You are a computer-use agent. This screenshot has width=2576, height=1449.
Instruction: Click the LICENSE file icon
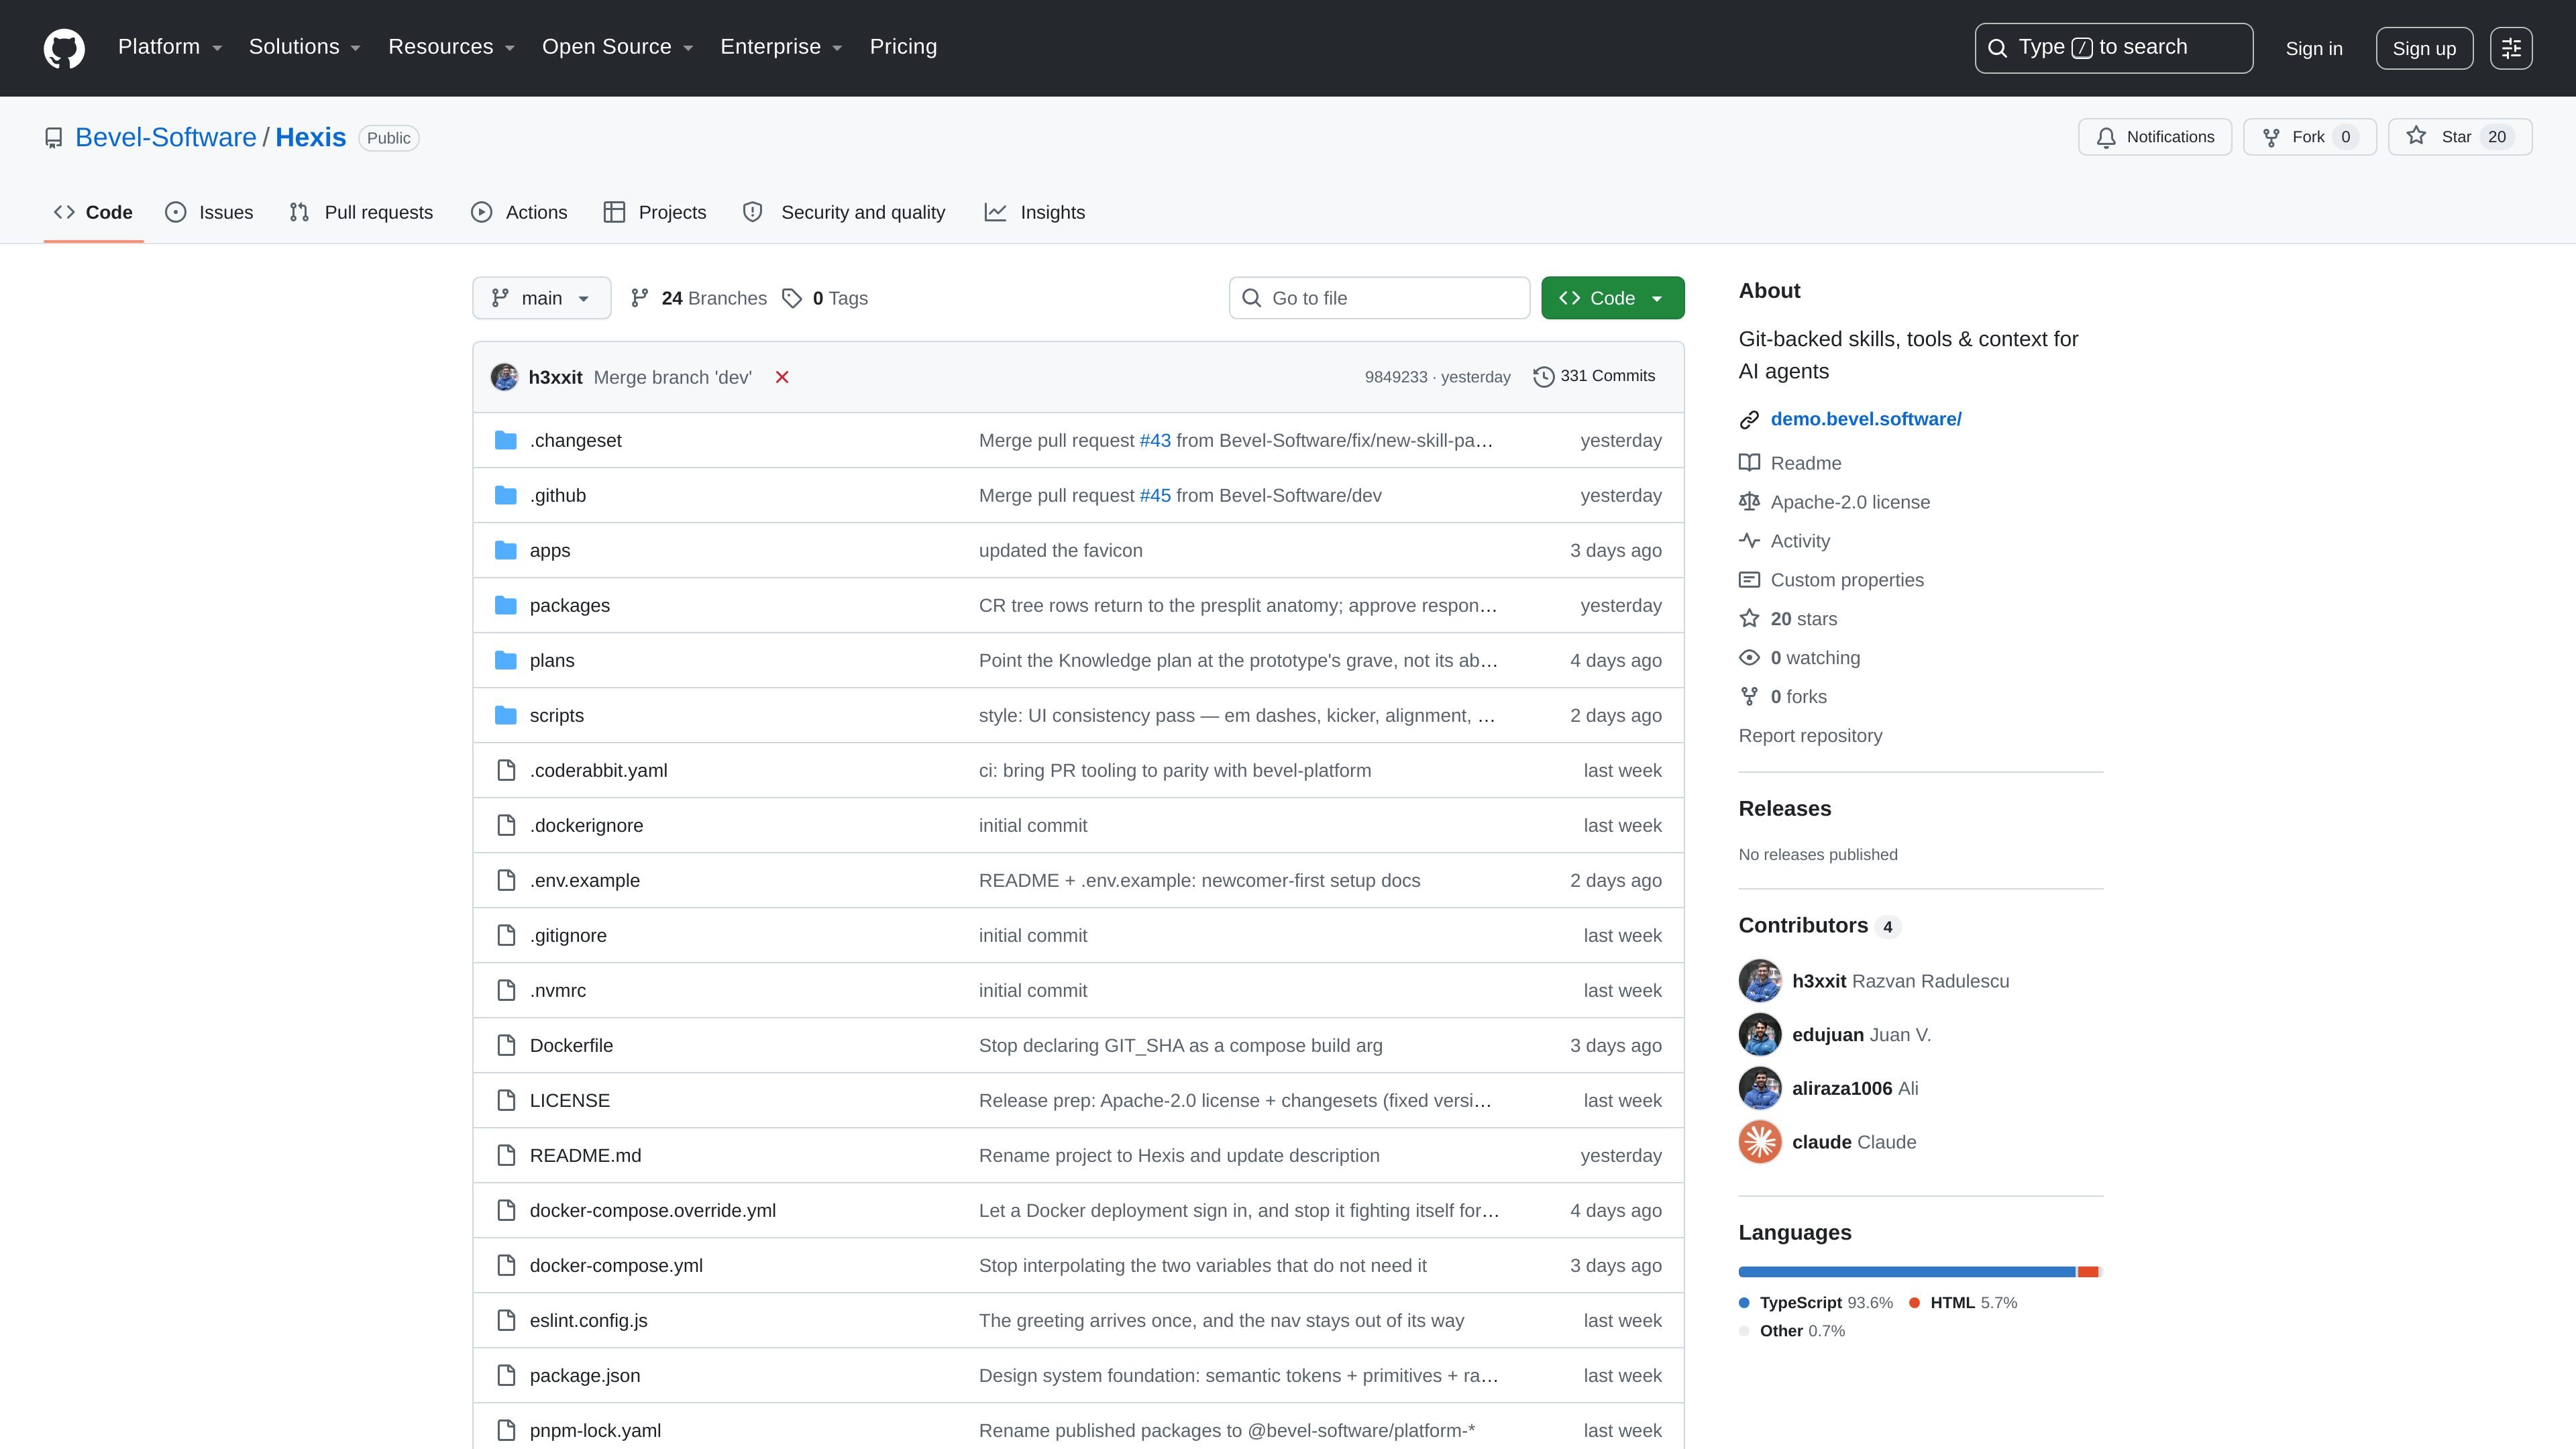coord(506,1100)
